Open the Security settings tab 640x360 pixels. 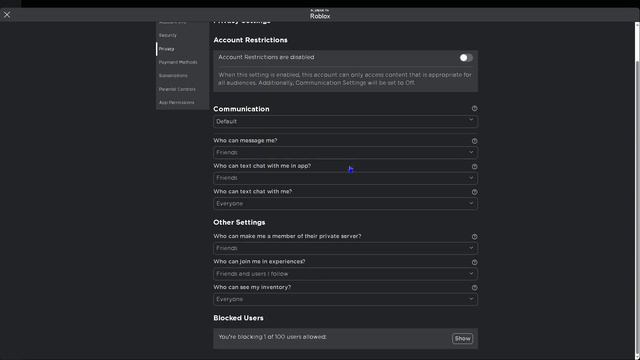coord(168,36)
